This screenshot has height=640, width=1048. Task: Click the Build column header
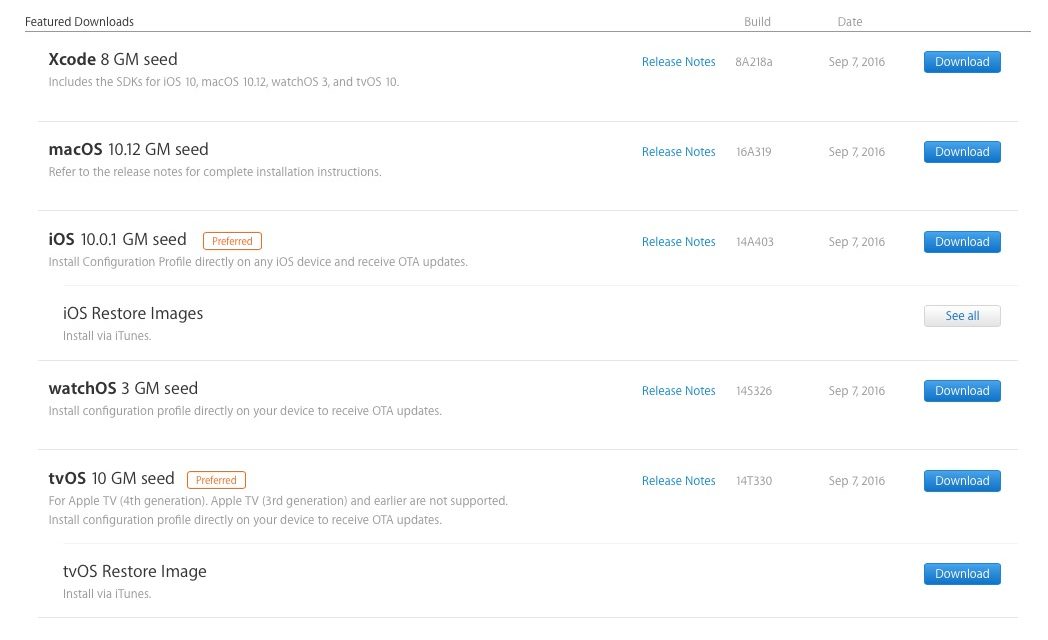(757, 21)
